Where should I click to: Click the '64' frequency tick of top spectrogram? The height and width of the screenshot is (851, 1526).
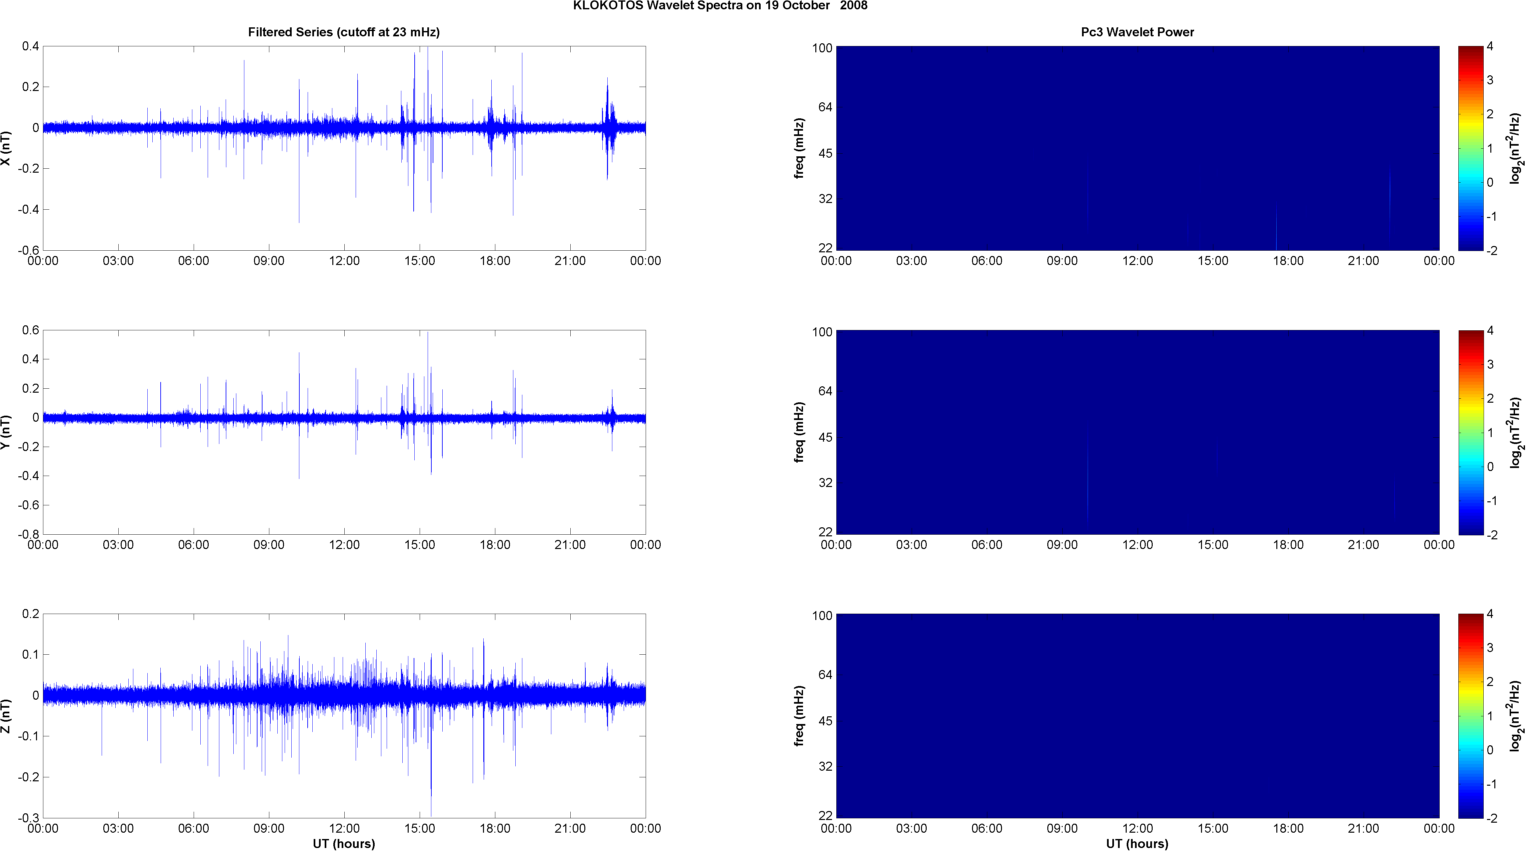pyautogui.click(x=825, y=107)
